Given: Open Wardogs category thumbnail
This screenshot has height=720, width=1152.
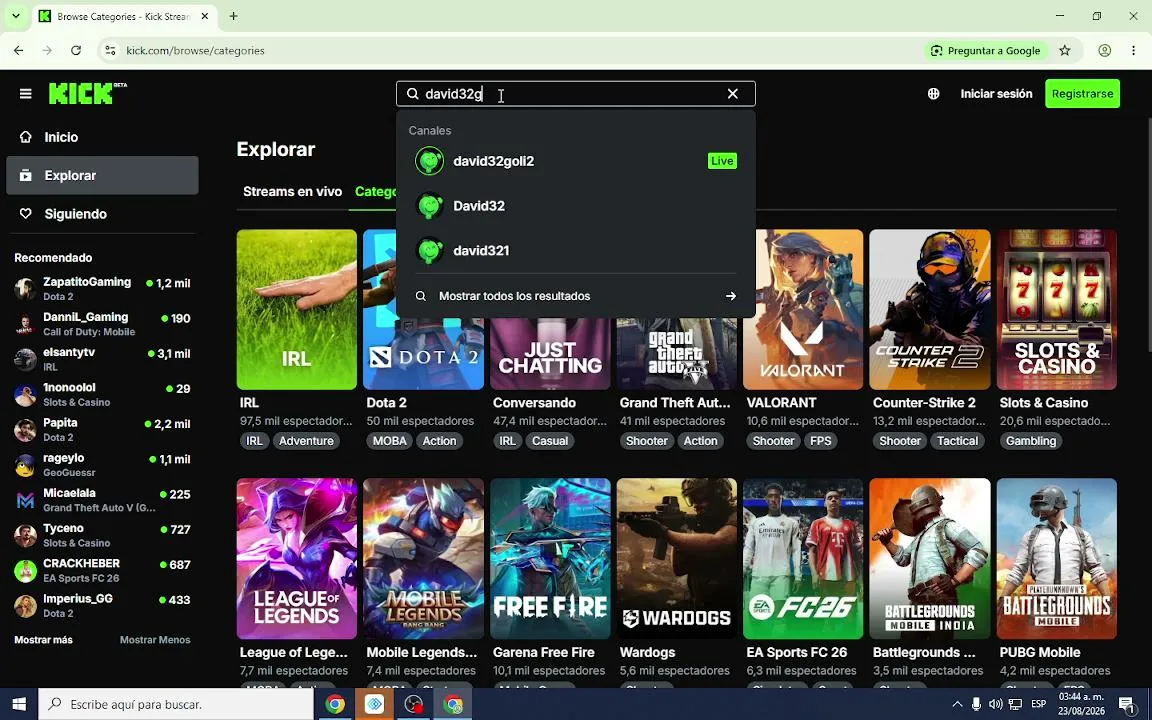Looking at the screenshot, I should tap(677, 558).
